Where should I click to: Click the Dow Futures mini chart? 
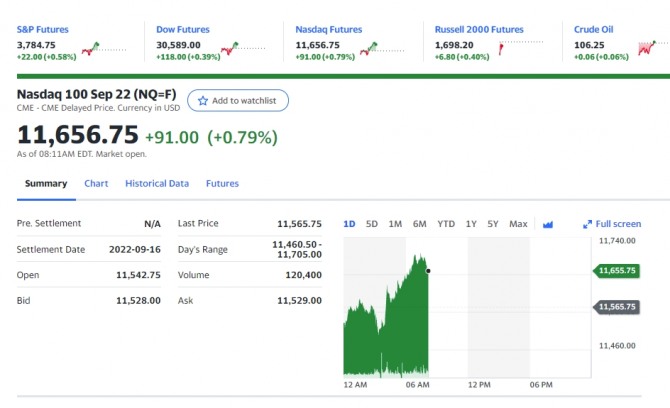pyautogui.click(x=246, y=47)
